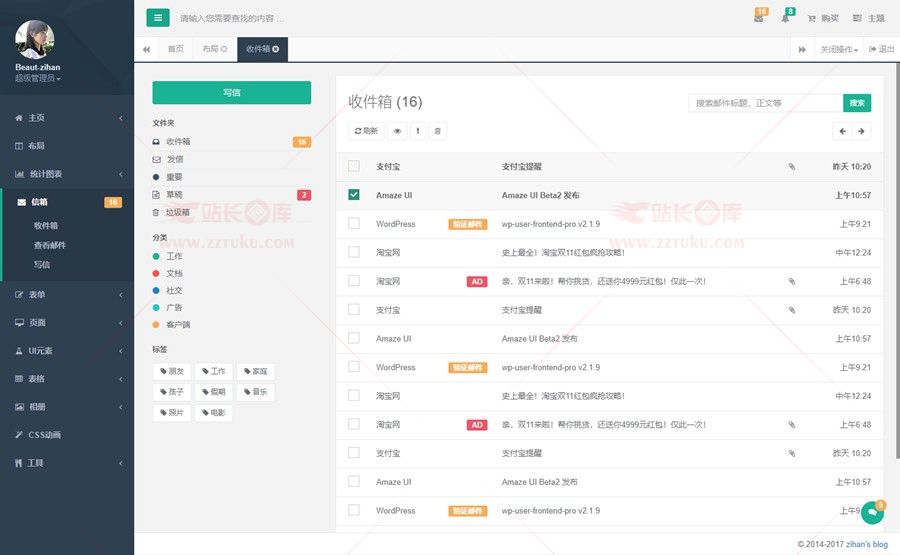Expand the 统计图表 sidebar menu
This screenshot has height=555, width=900.
click(x=67, y=174)
